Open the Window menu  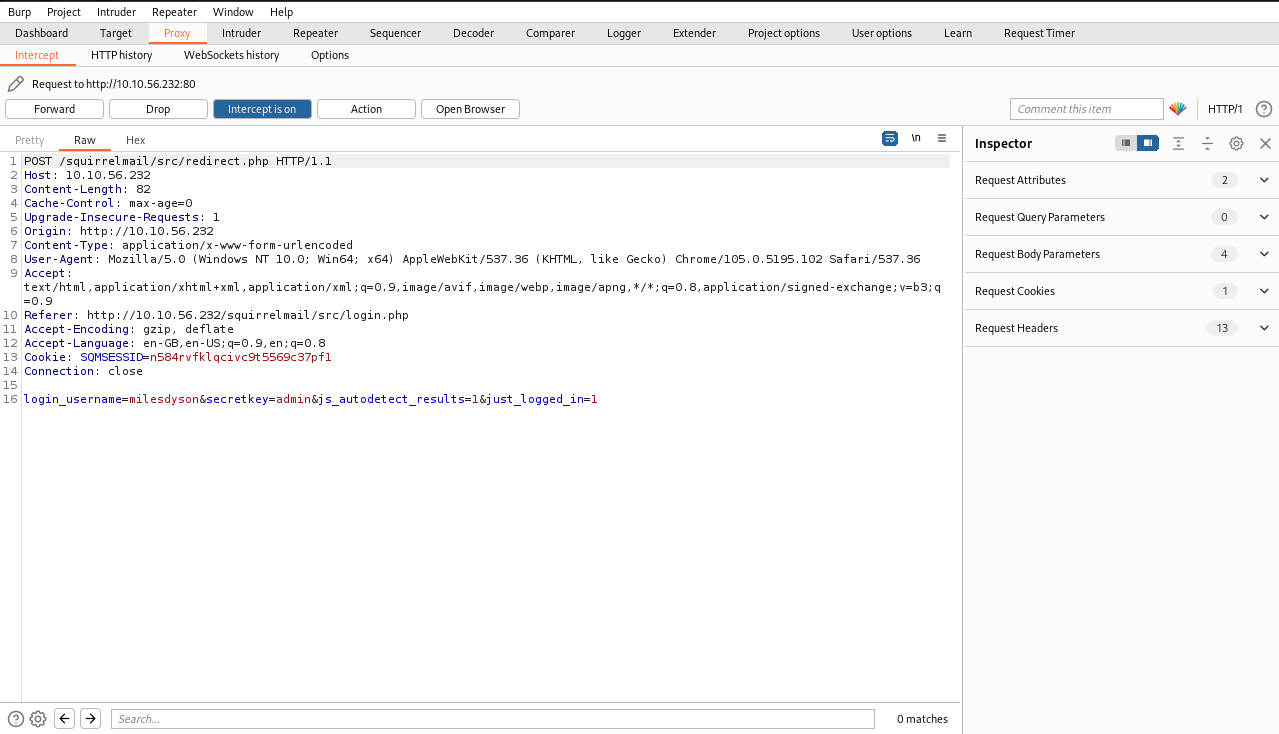coord(233,12)
